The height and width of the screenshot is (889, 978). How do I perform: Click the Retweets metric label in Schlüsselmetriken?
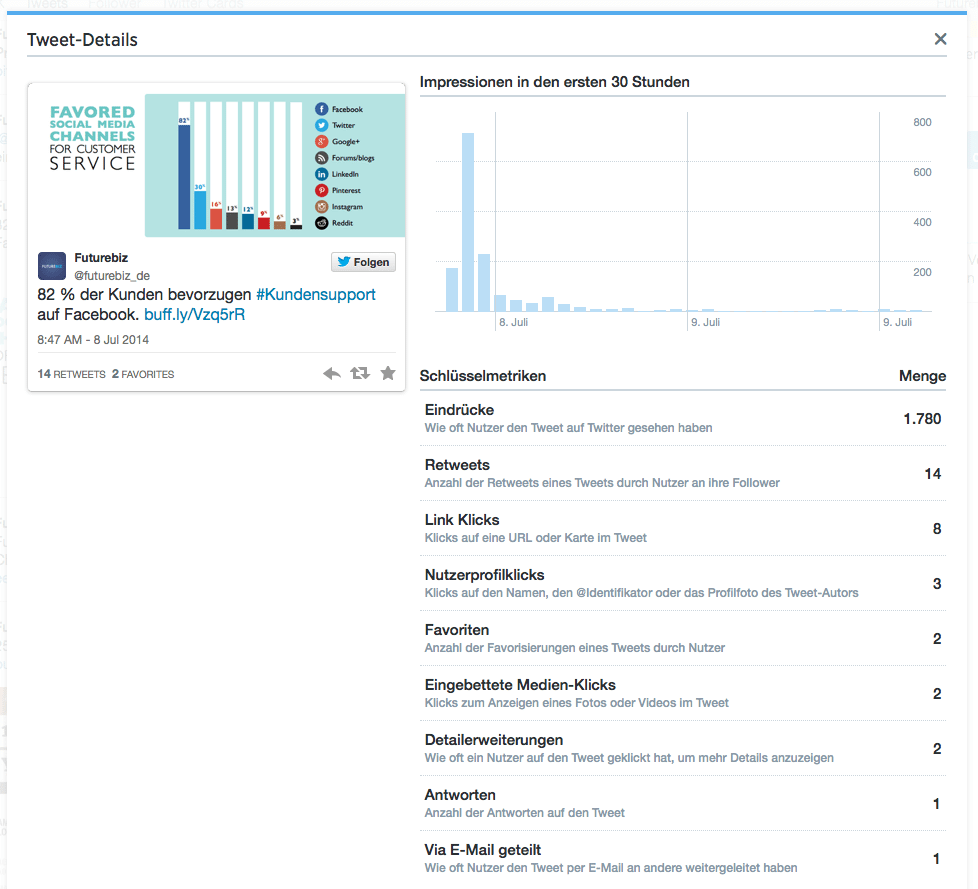pyautogui.click(x=457, y=465)
